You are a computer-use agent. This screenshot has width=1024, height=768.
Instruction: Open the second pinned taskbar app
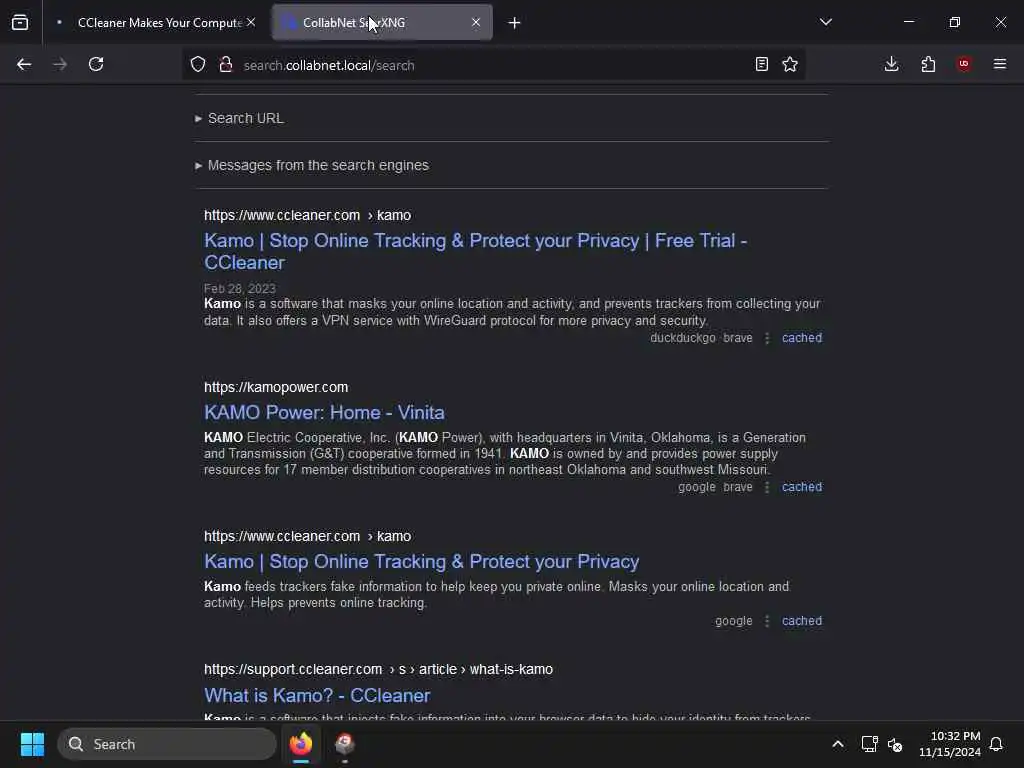point(345,744)
